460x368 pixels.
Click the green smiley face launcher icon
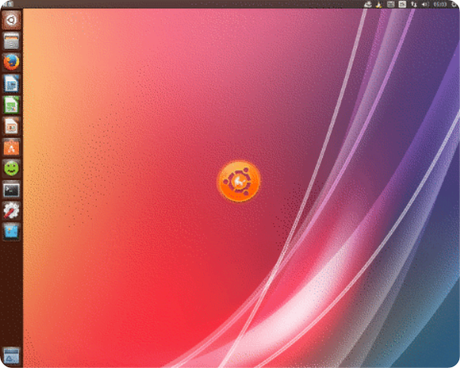click(x=11, y=168)
